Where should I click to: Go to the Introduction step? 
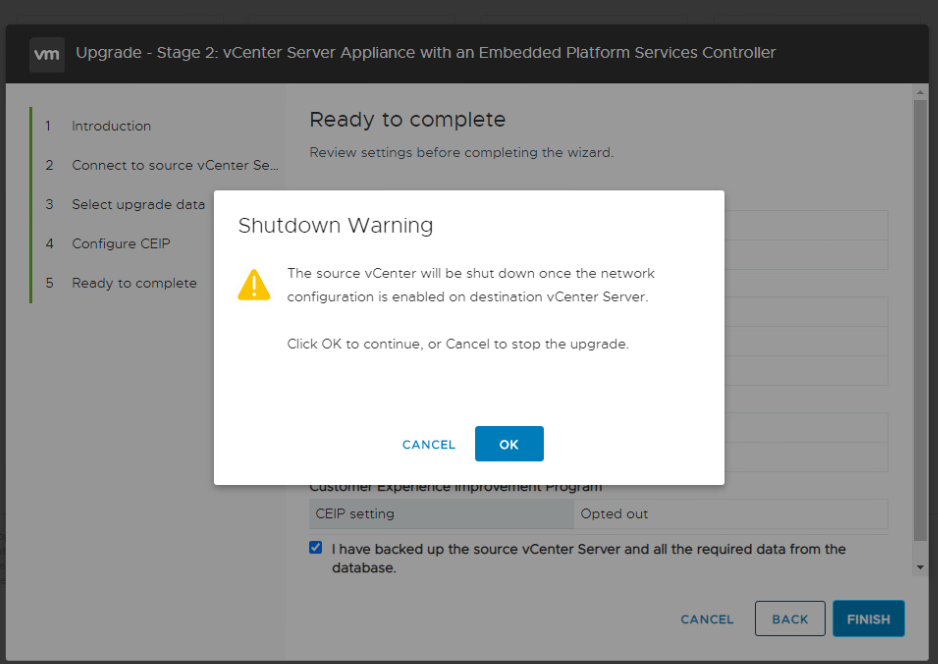tap(111, 126)
